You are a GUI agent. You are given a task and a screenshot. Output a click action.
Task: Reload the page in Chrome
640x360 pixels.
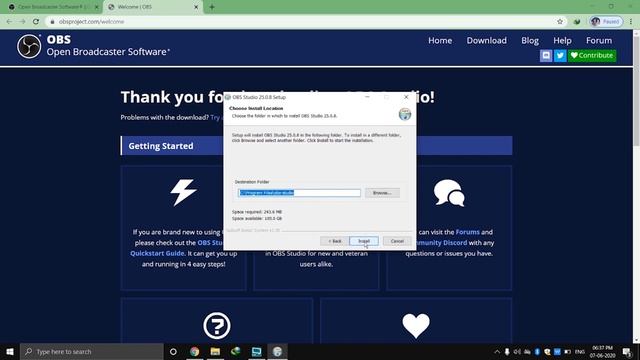(x=36, y=21)
